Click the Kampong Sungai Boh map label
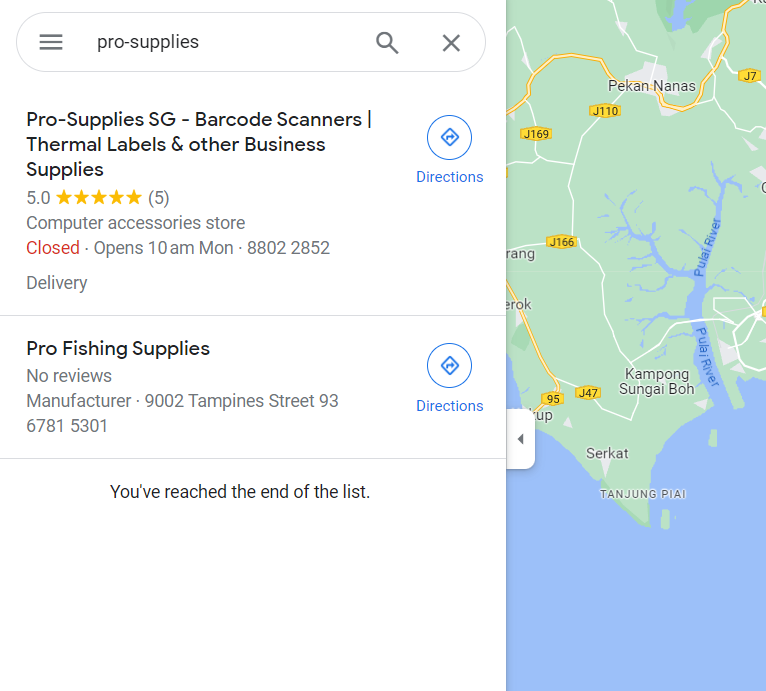The height and width of the screenshot is (691, 766). 657,381
